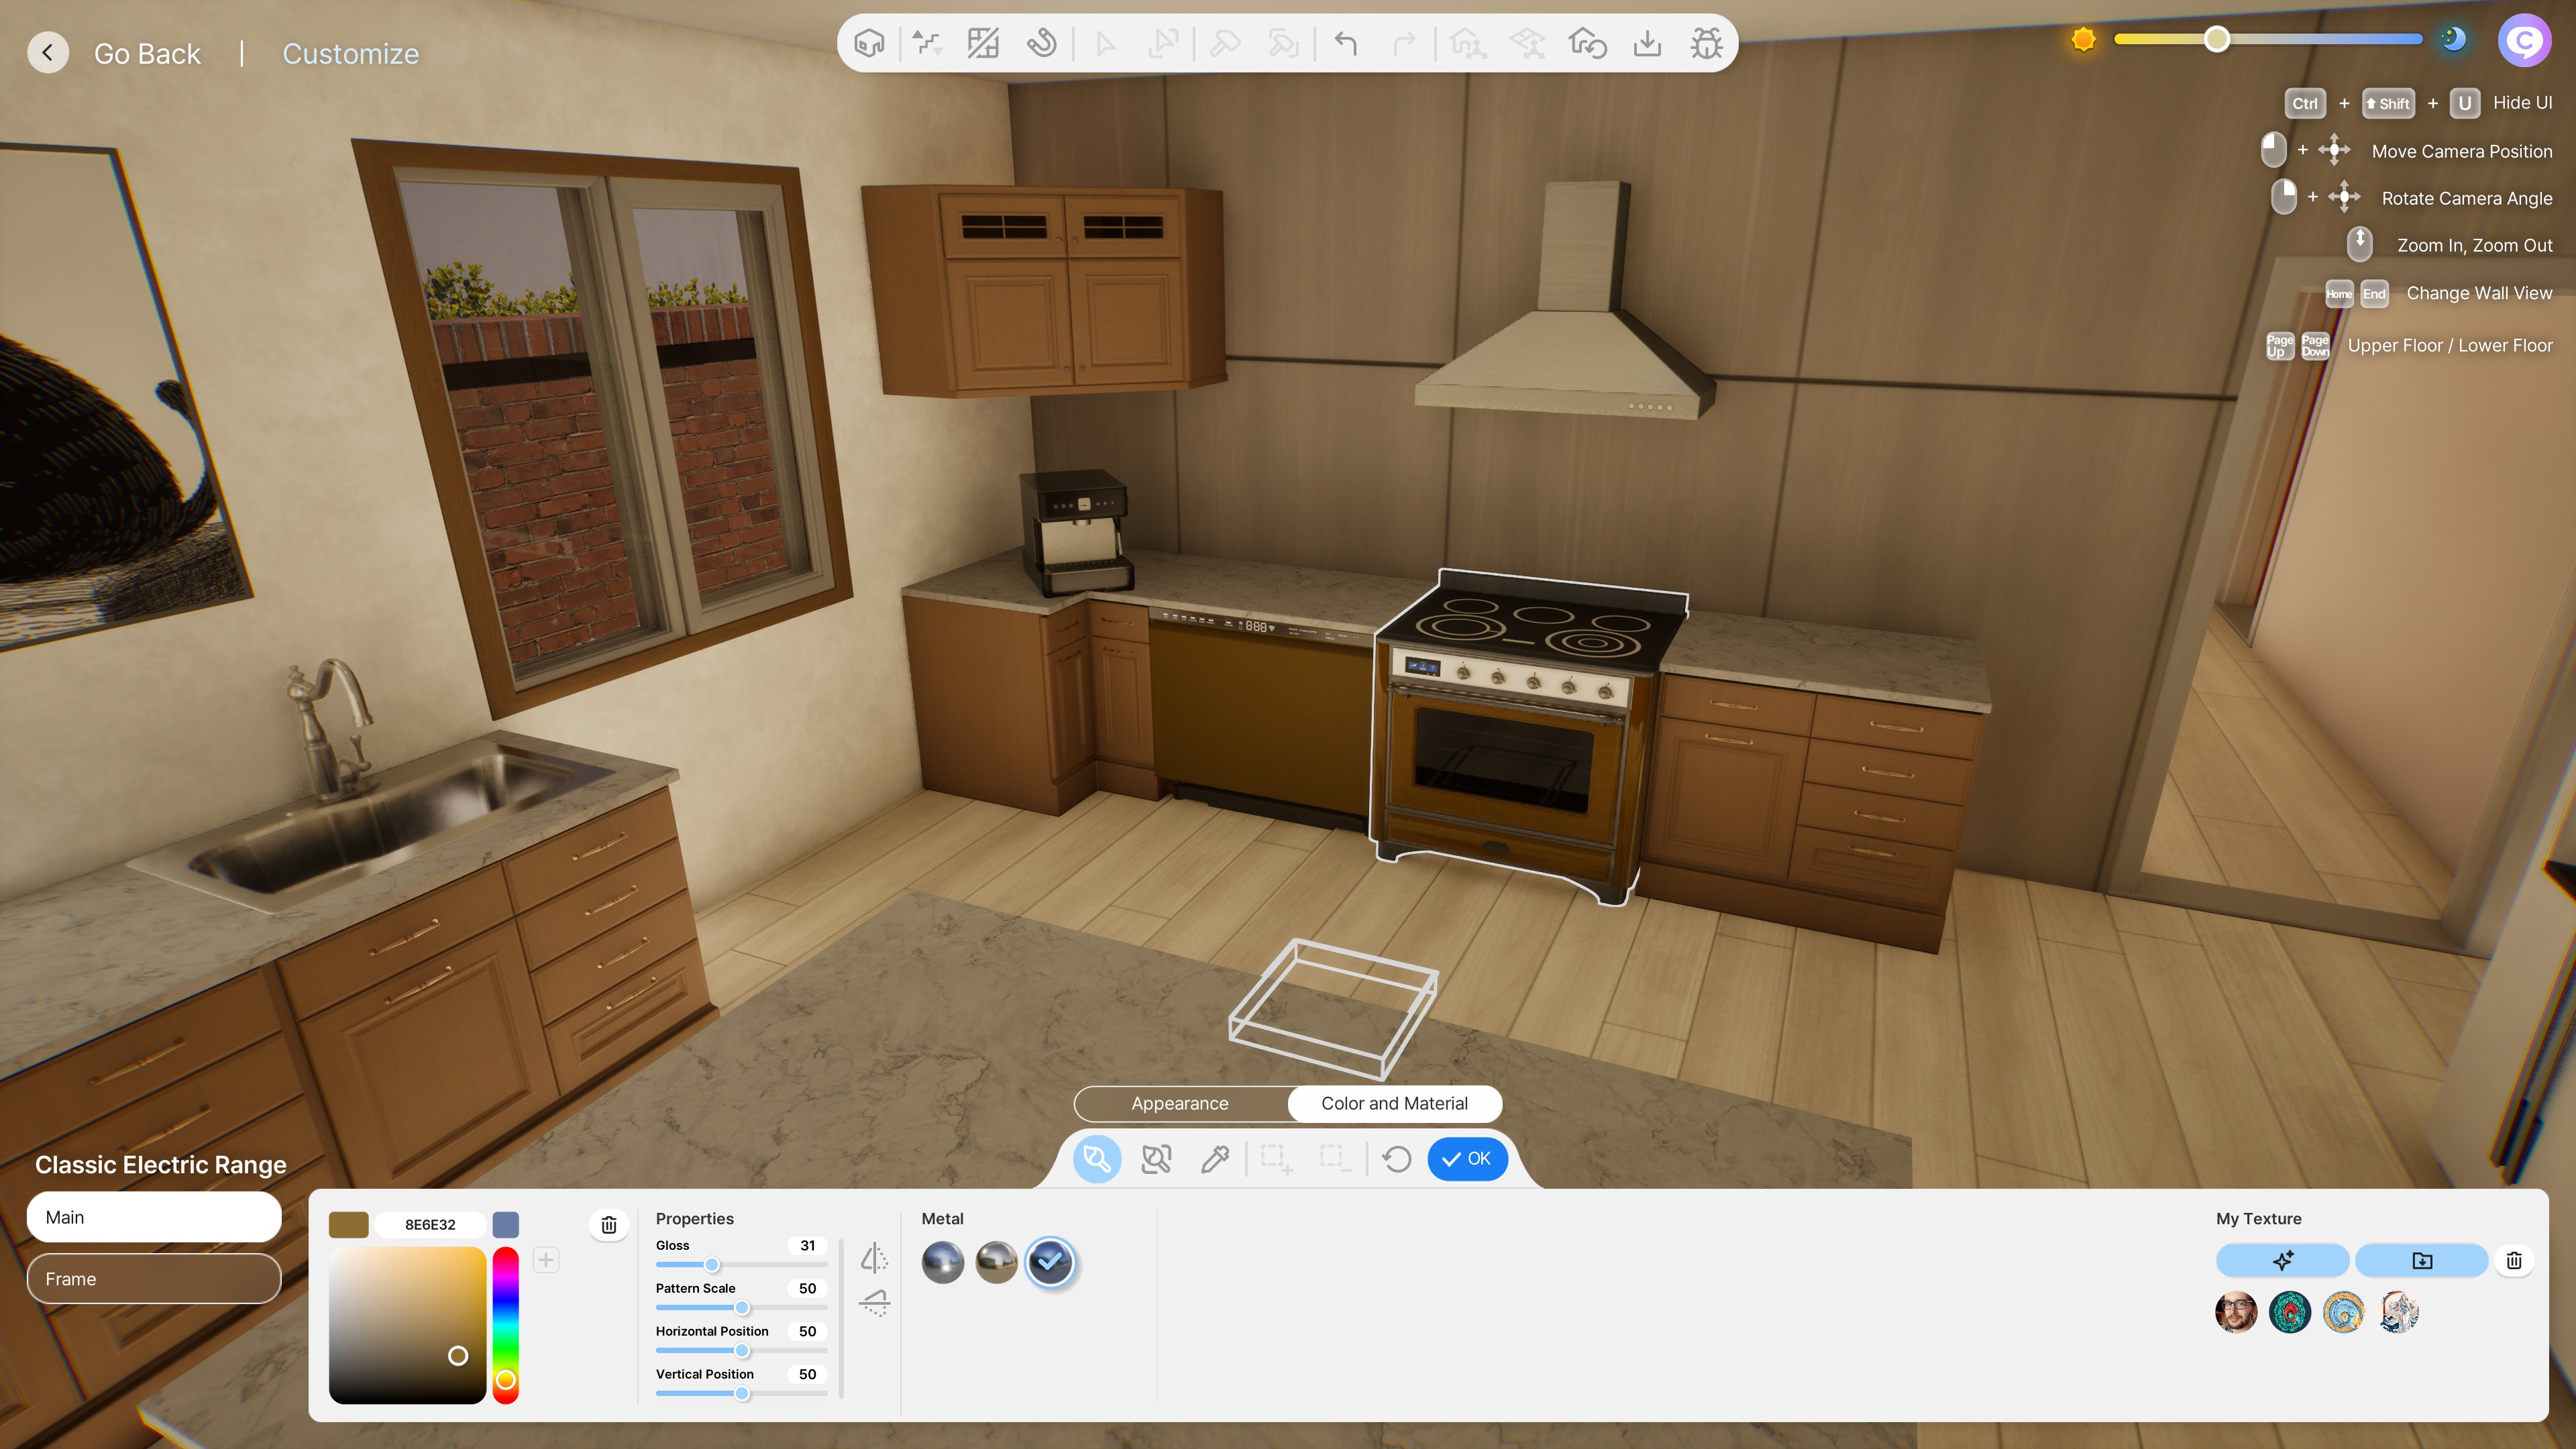
Task: Select the first chrome metal material
Action: tap(942, 1262)
